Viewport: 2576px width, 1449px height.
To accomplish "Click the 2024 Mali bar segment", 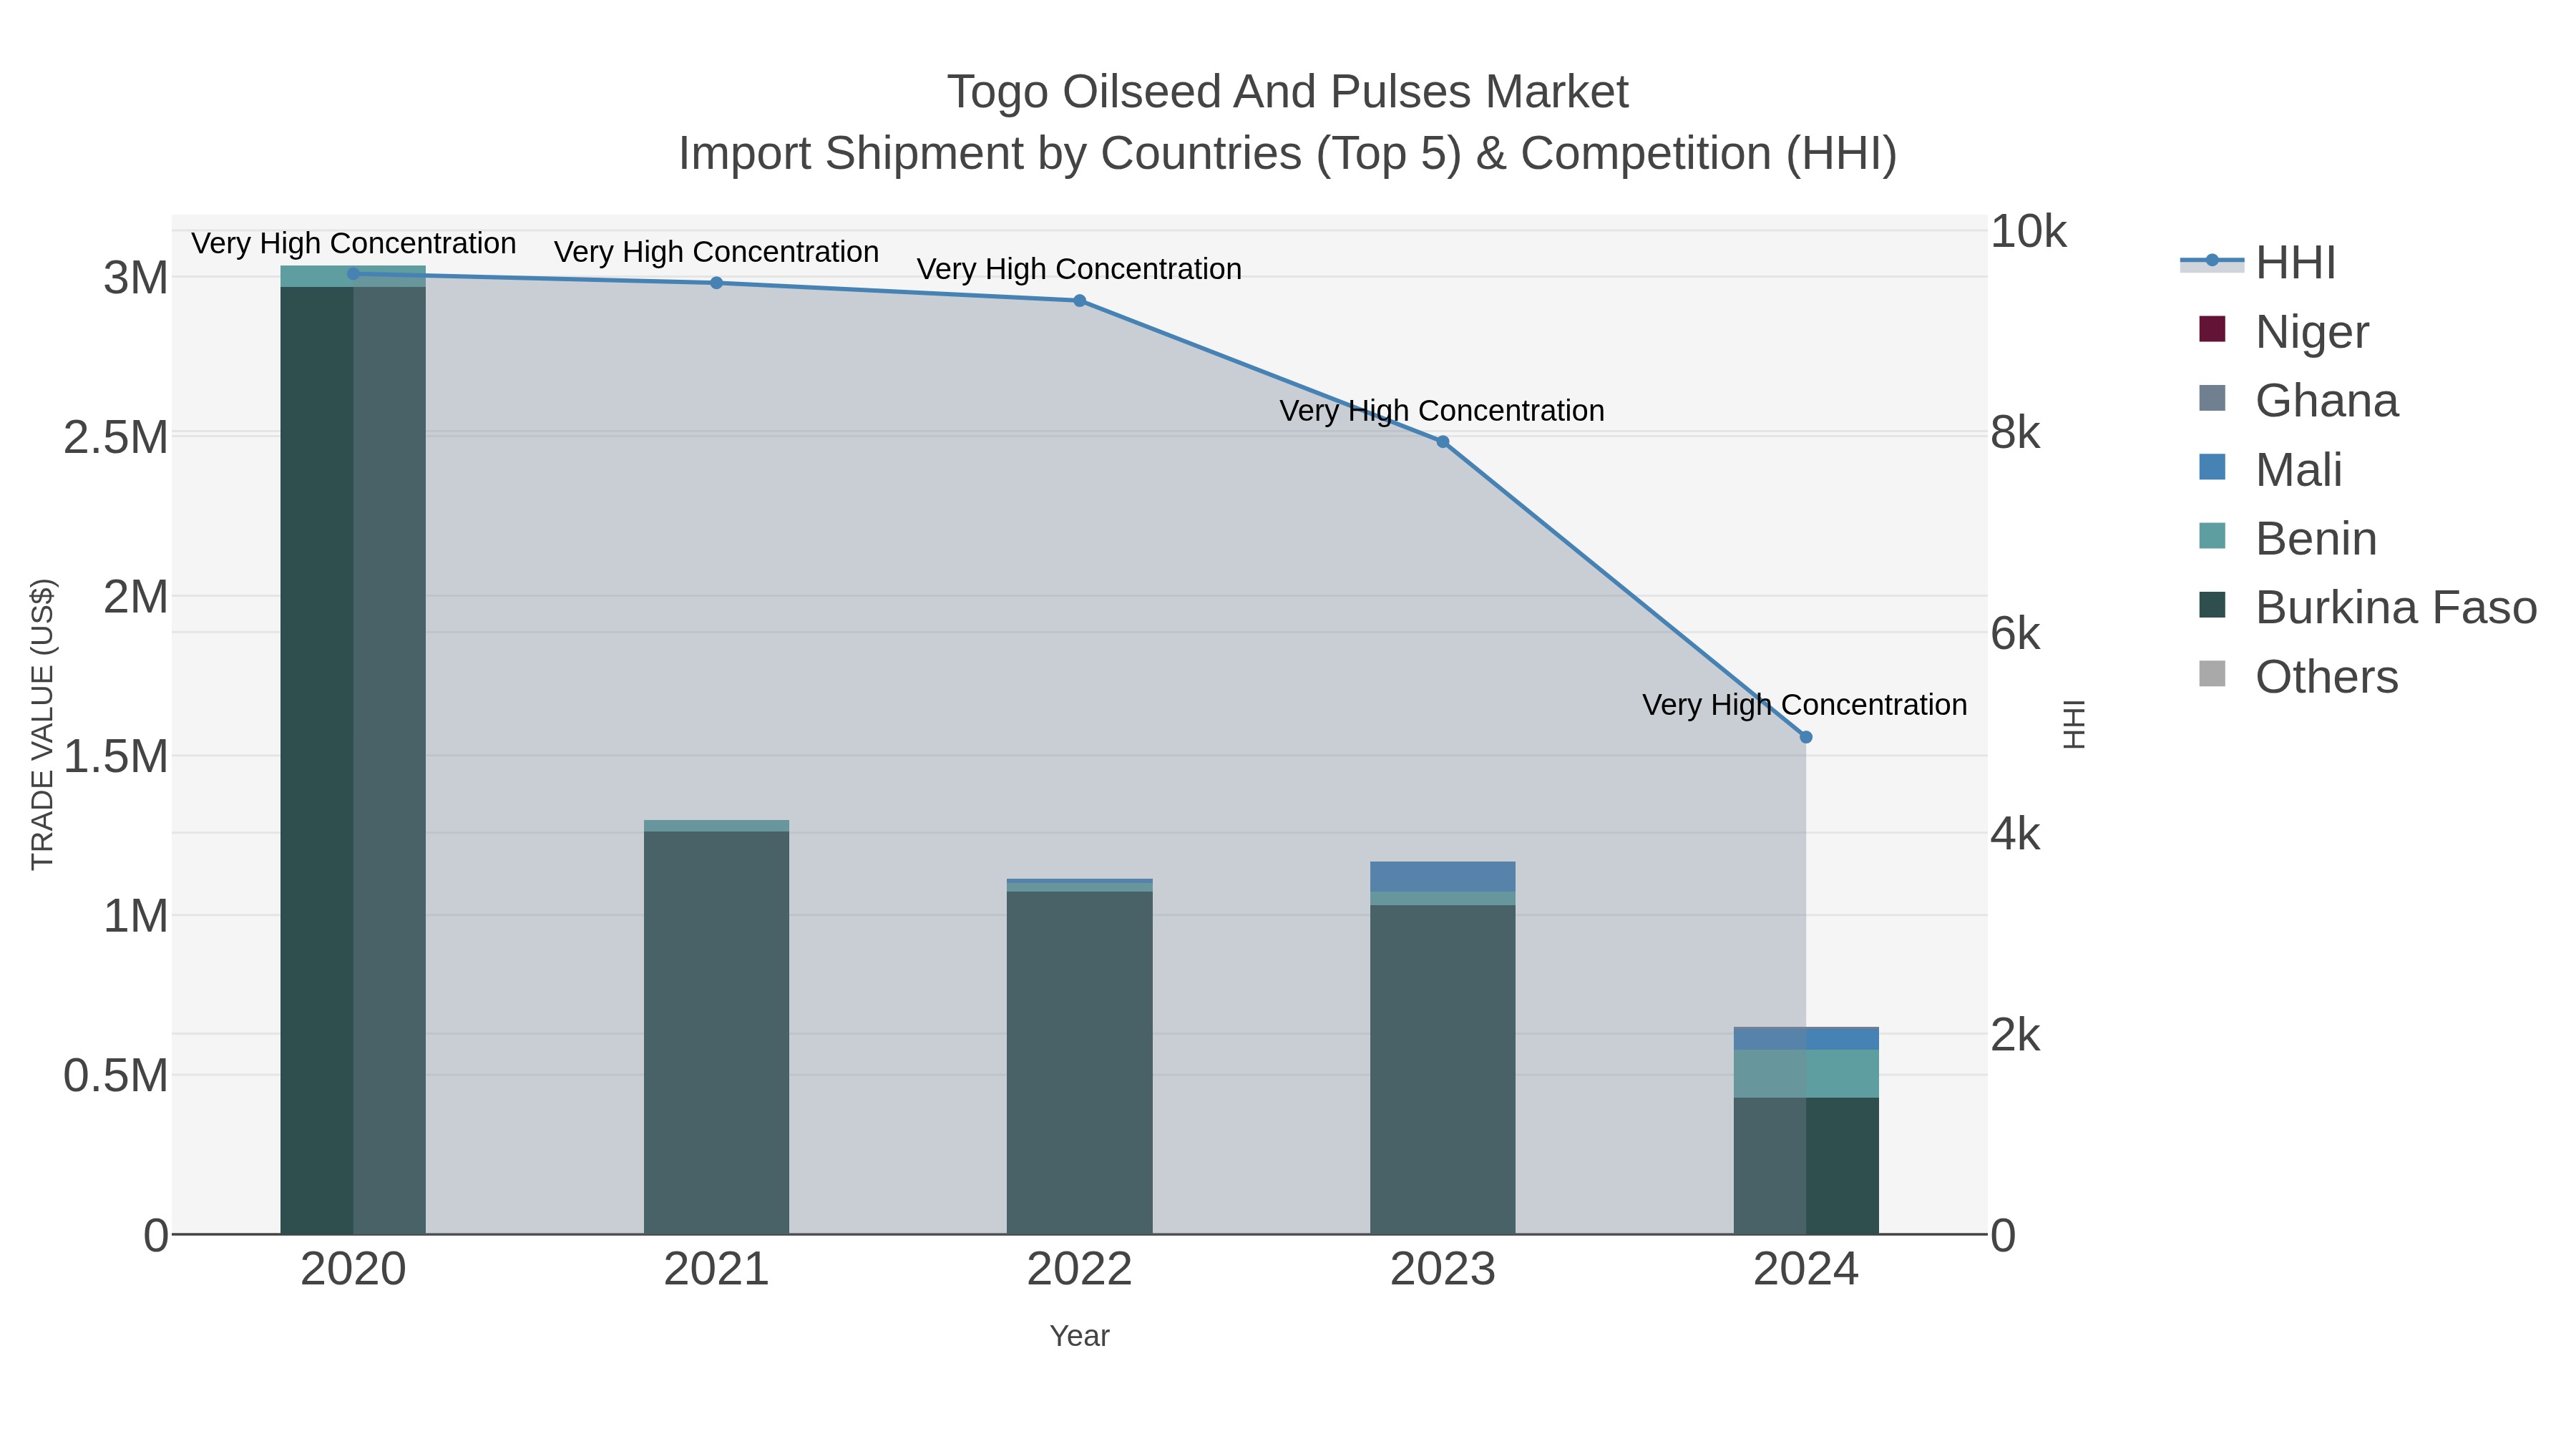I will point(1806,1039).
